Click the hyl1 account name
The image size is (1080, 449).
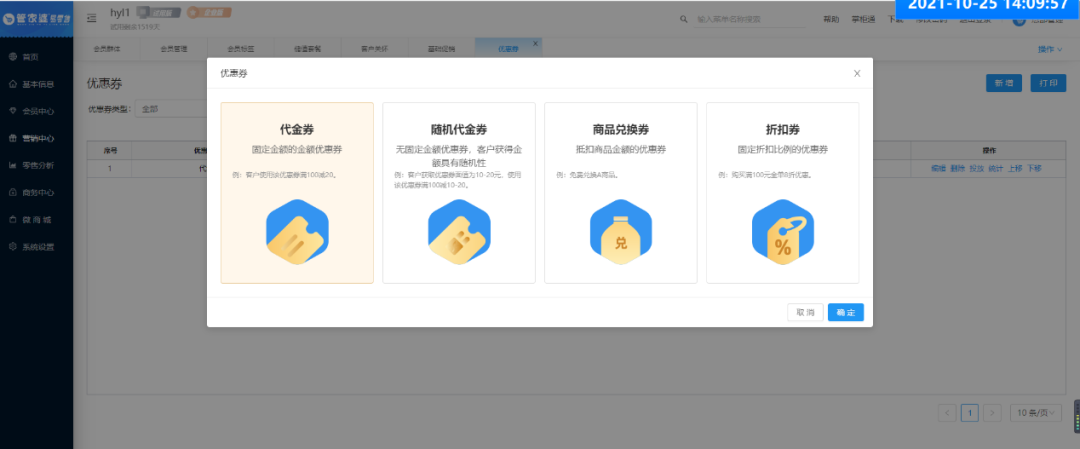click(120, 12)
